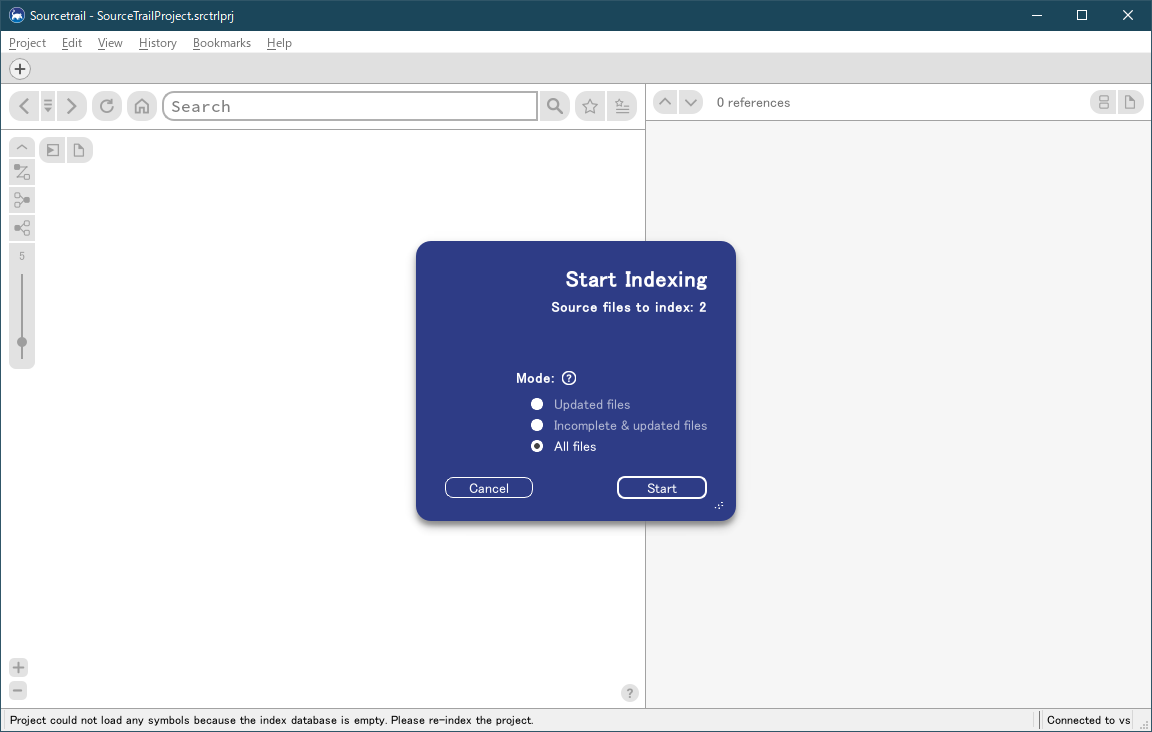Click the dialog resize grip corner
1152x732 pixels.
tap(719, 506)
